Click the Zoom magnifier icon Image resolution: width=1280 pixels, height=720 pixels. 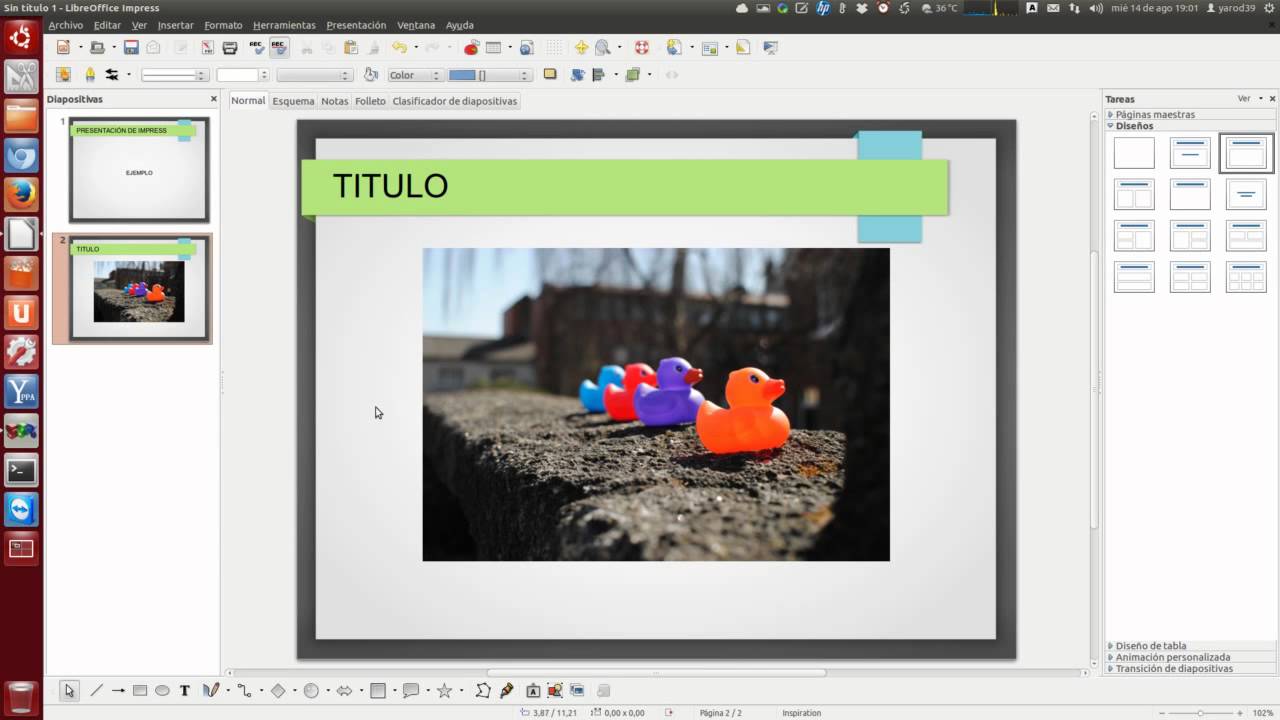603,47
